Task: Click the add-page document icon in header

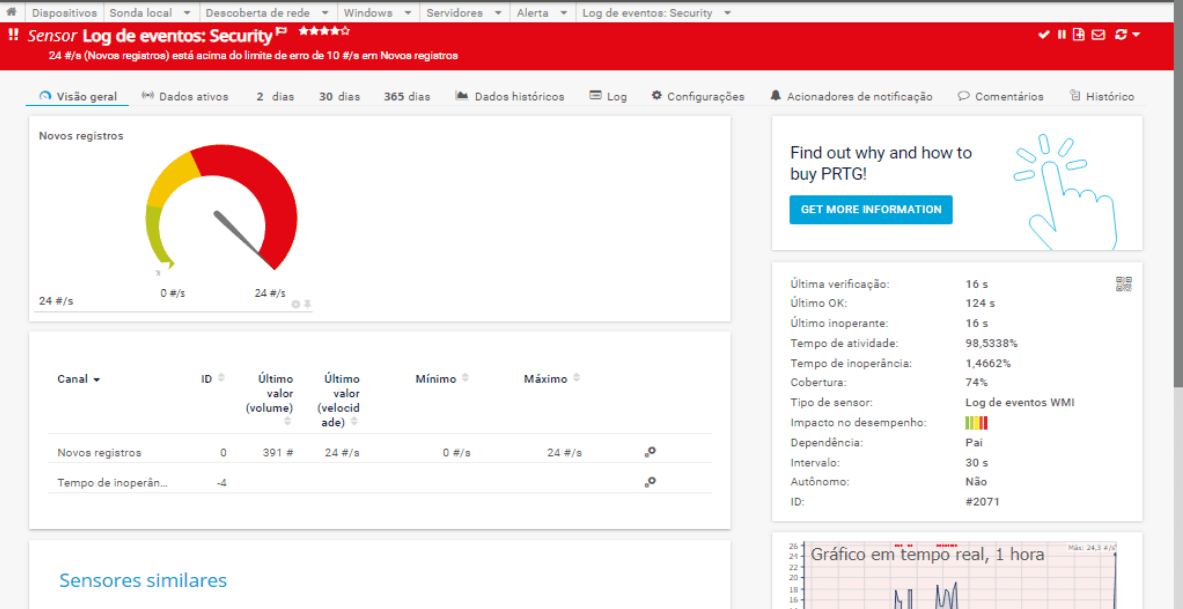Action: pyautogui.click(x=1080, y=35)
